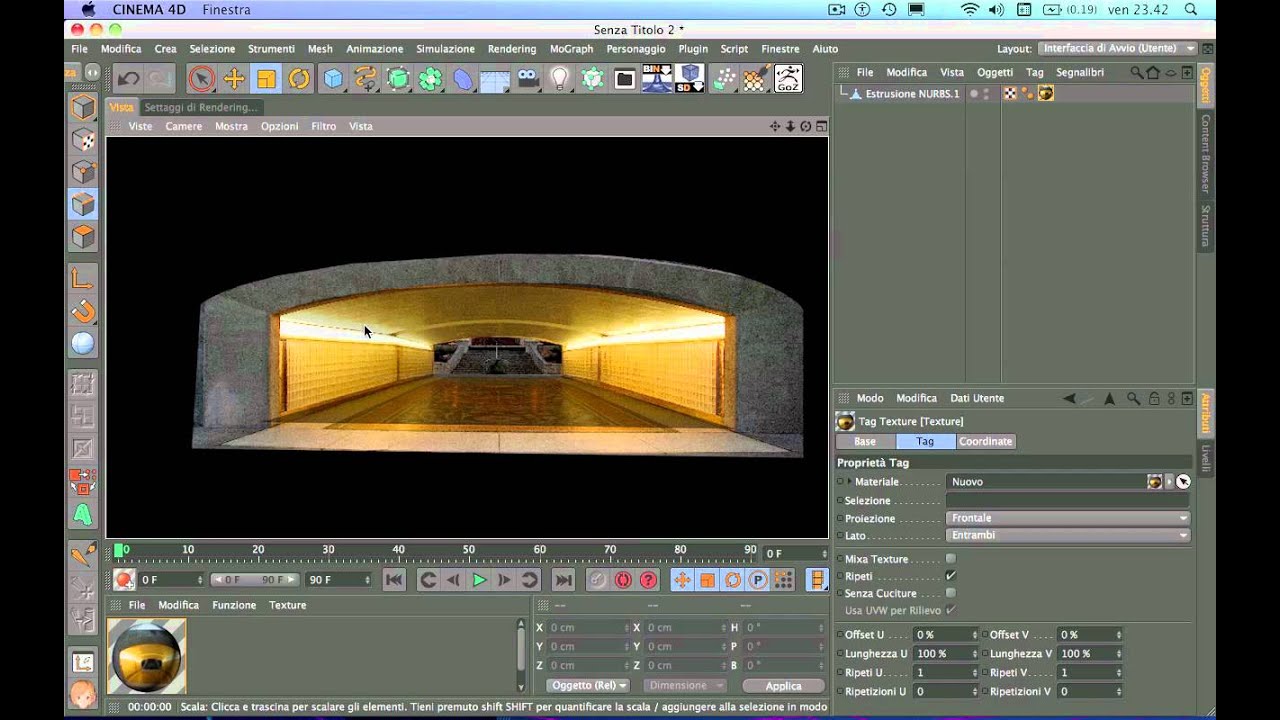Enable Mixa Texture checkbox
The image size is (1280, 720).
point(951,559)
